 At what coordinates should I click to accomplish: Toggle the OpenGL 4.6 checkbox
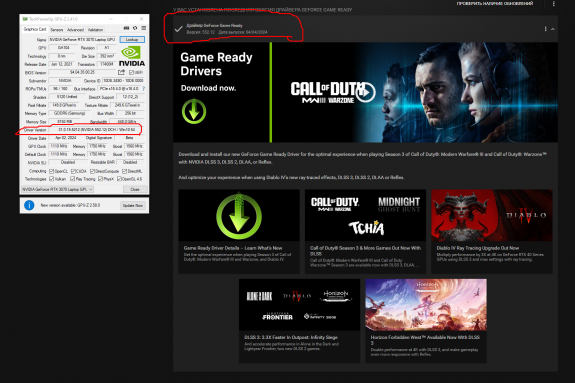coord(119,179)
